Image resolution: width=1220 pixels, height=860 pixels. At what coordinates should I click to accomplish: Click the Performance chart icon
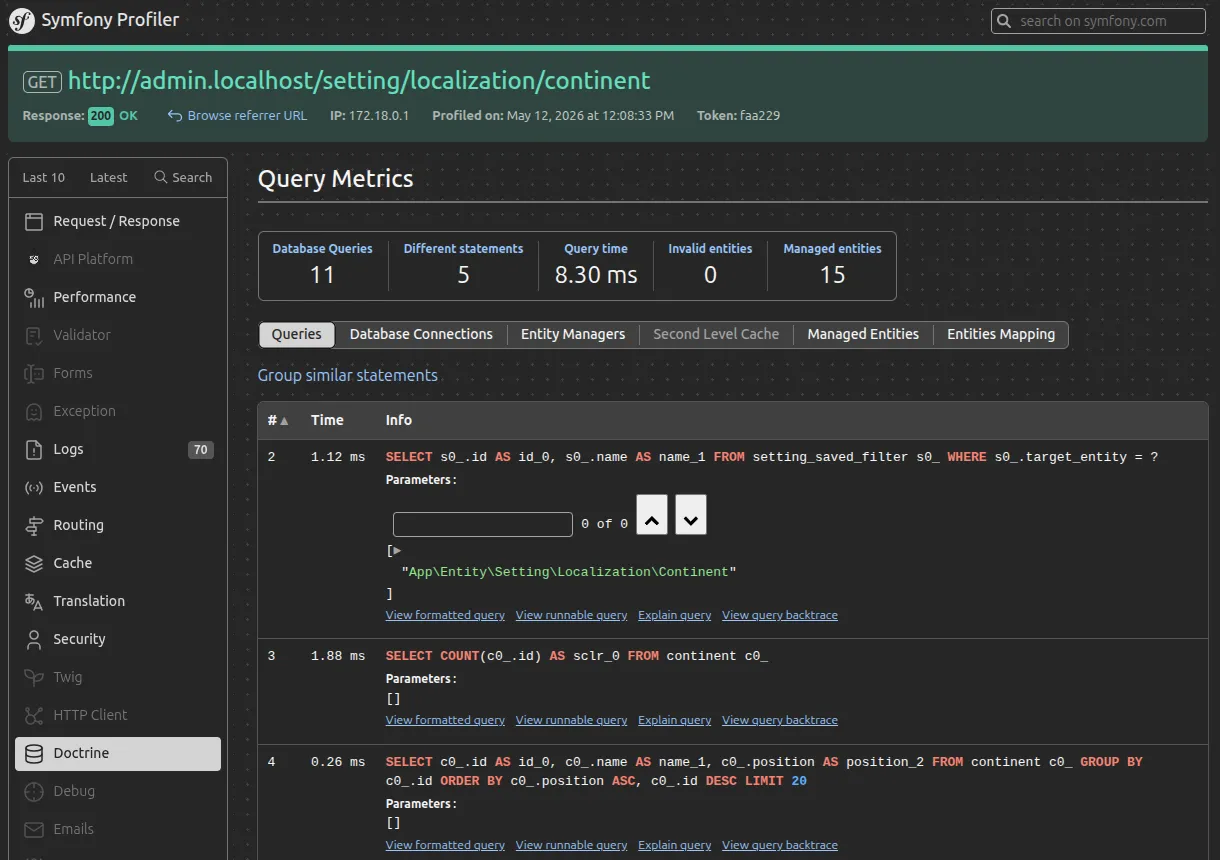click(34, 297)
